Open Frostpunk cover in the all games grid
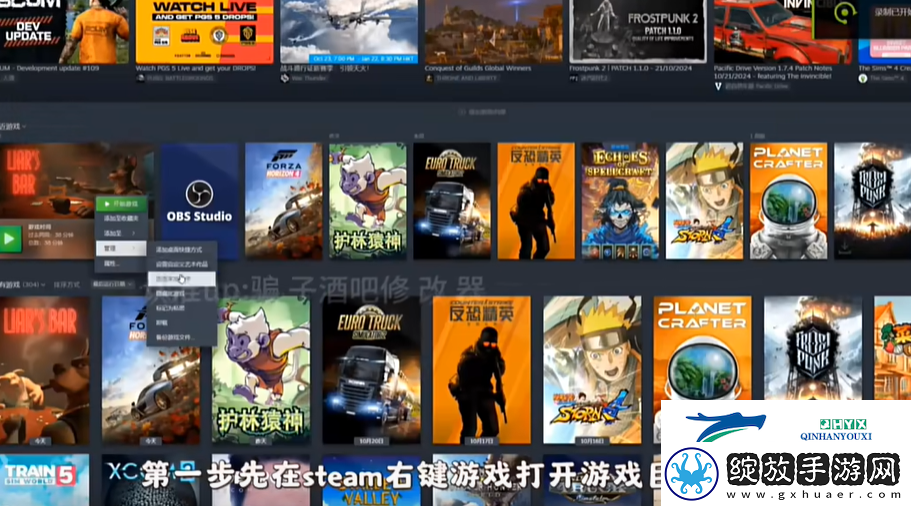 [x=813, y=349]
